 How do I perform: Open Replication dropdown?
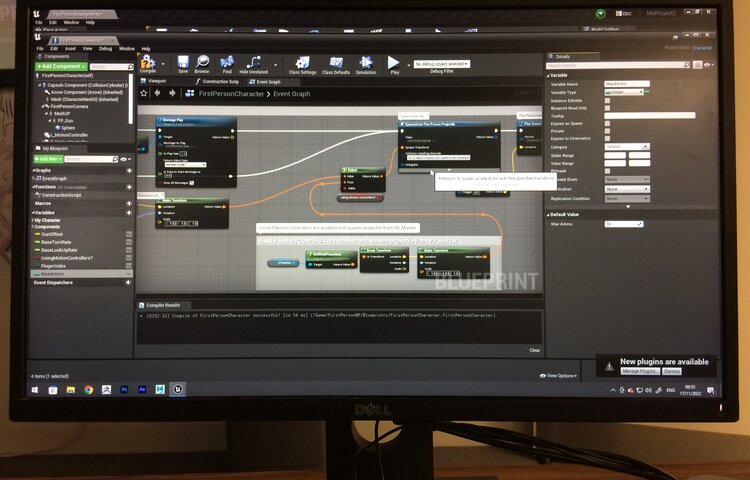[627, 189]
